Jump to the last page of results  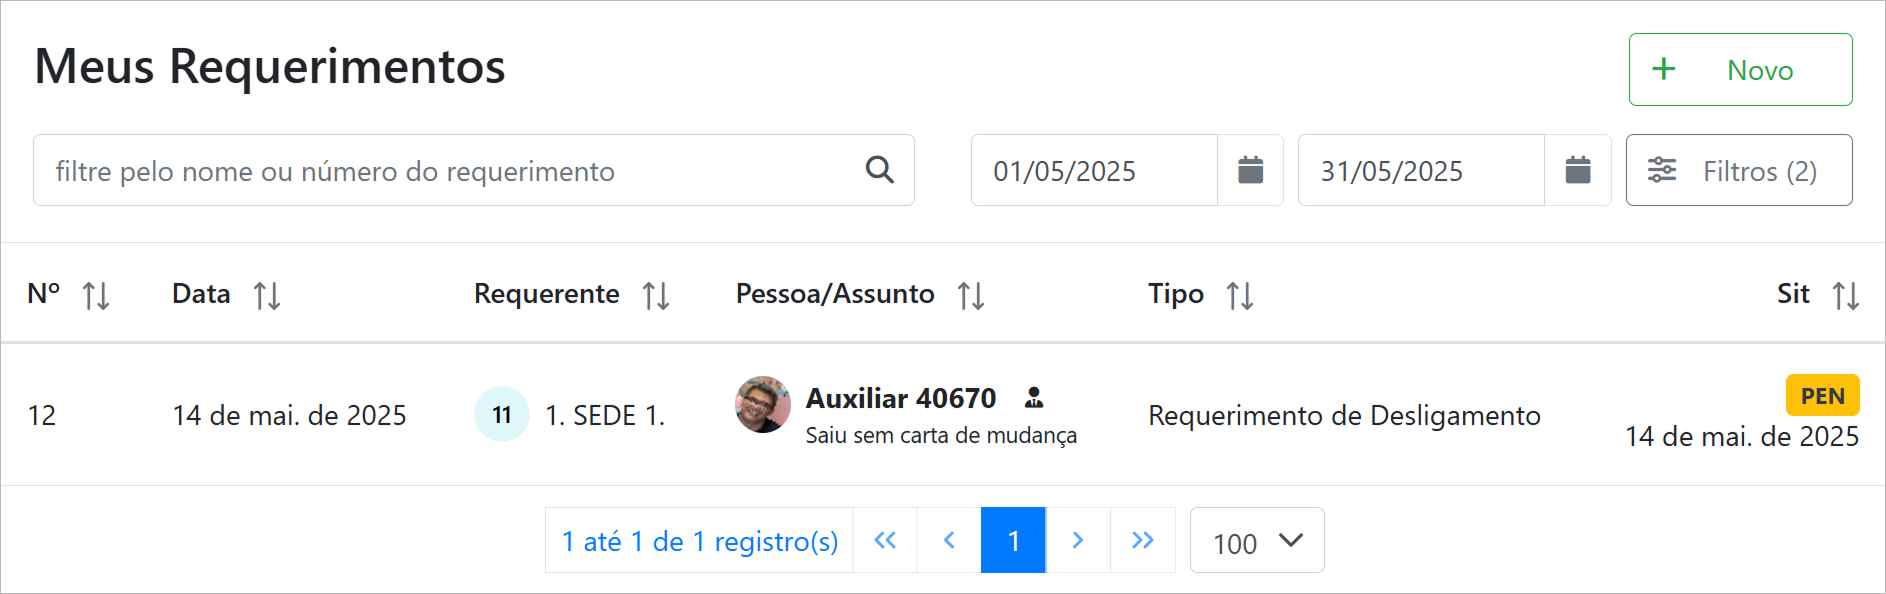click(1143, 541)
